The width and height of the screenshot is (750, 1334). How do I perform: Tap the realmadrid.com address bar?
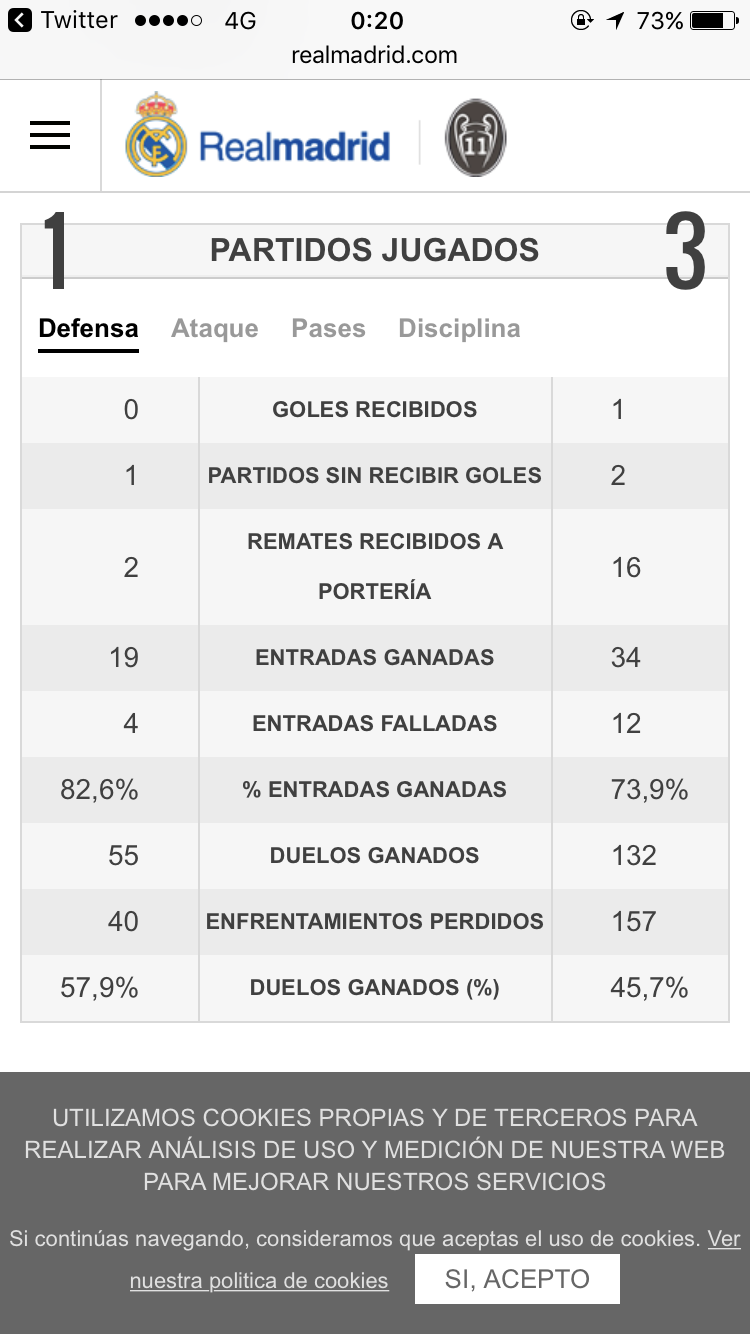[x=374, y=55]
